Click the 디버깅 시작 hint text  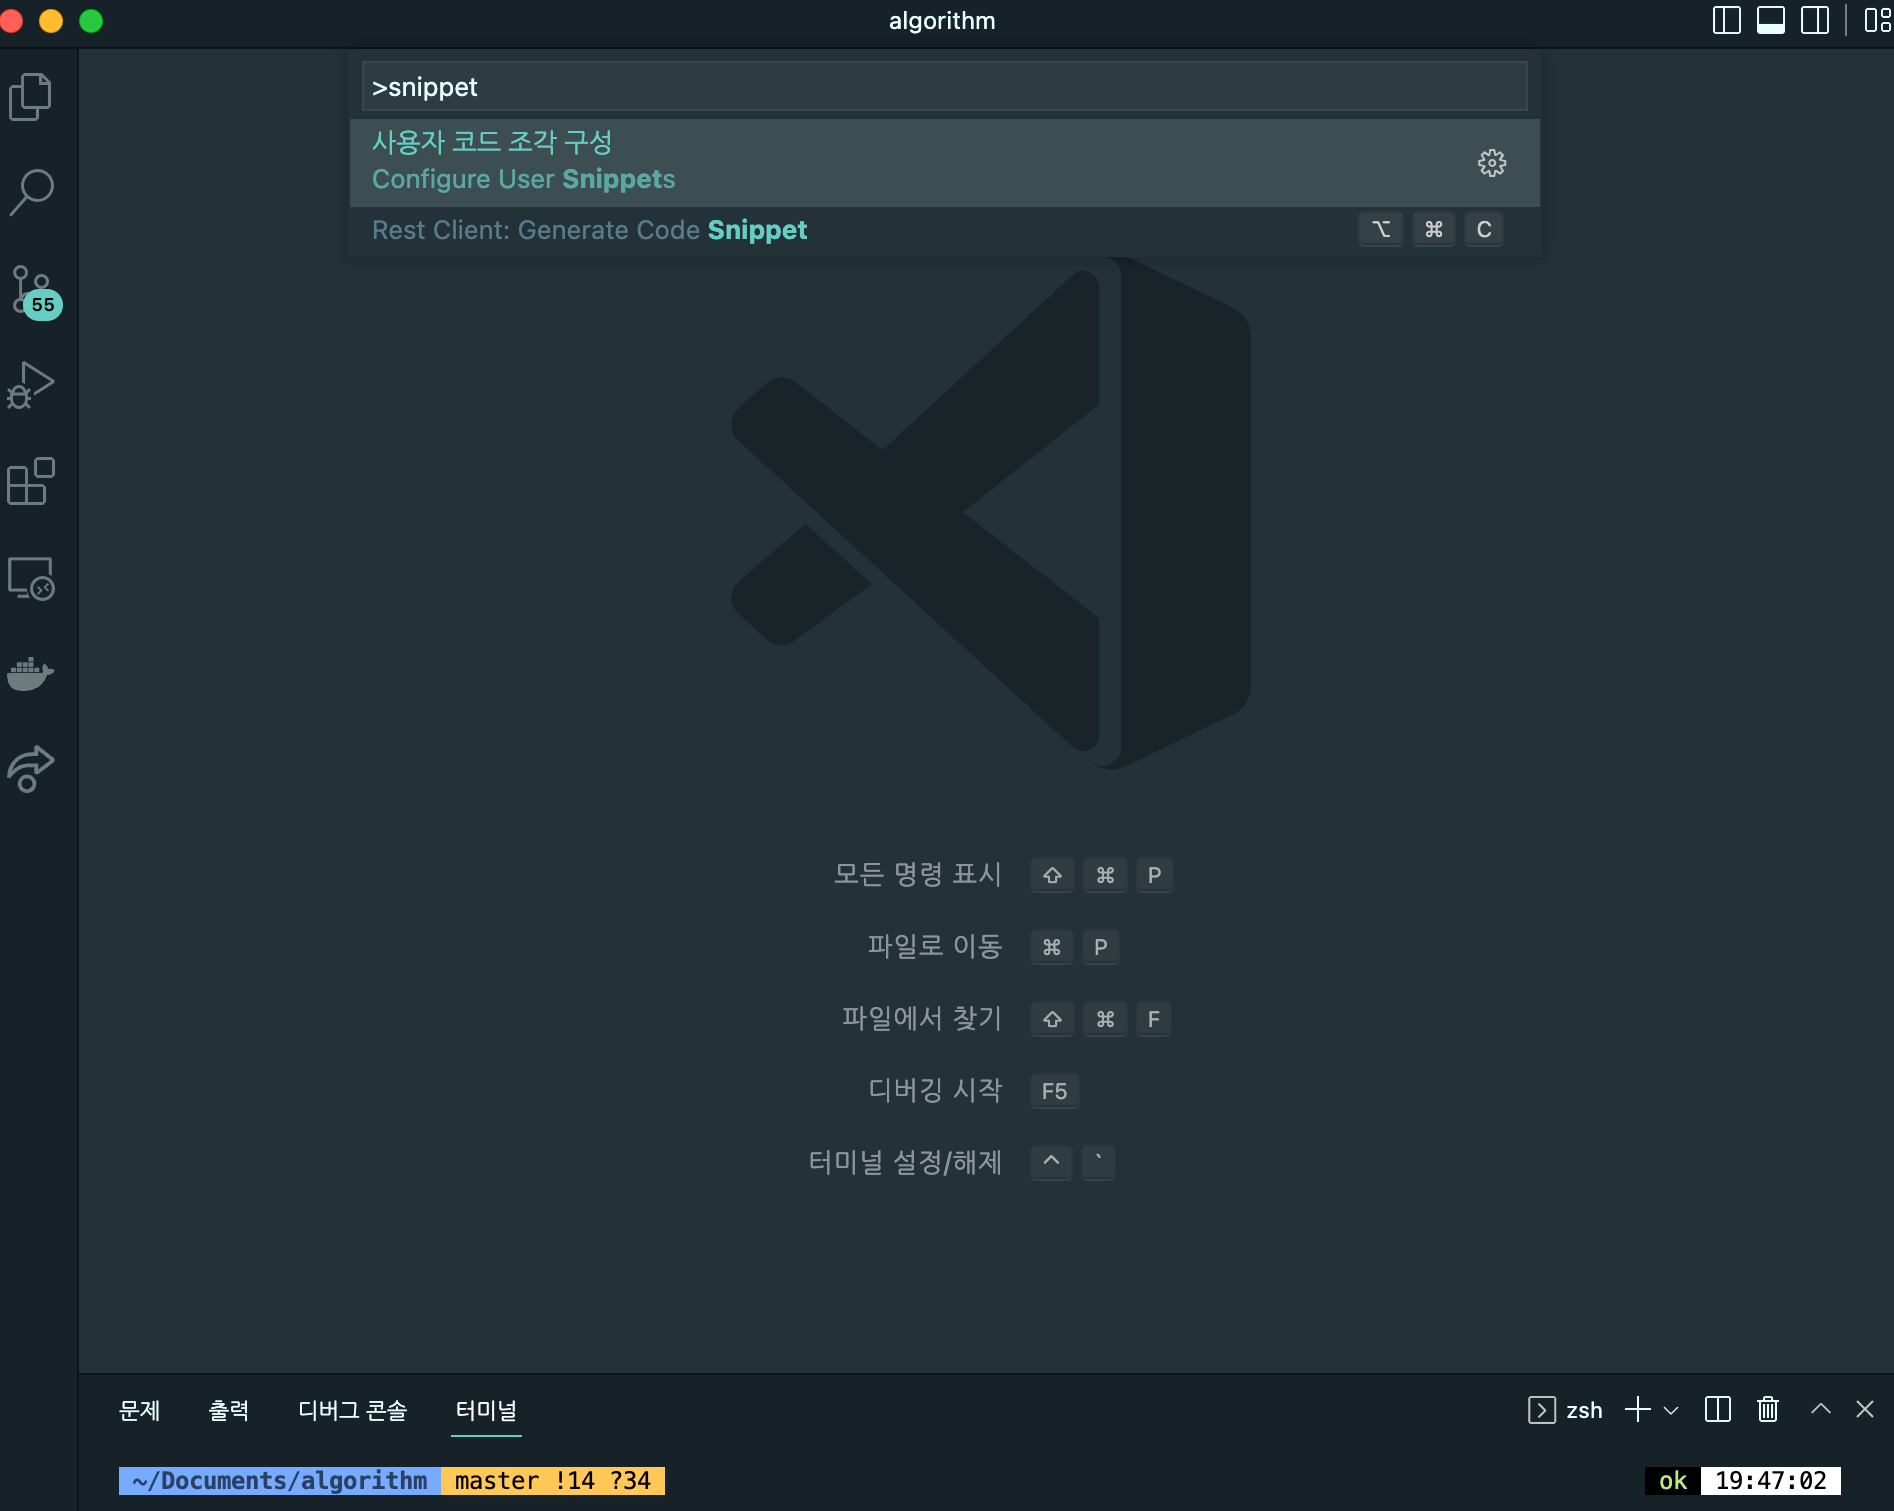pyautogui.click(x=934, y=1090)
